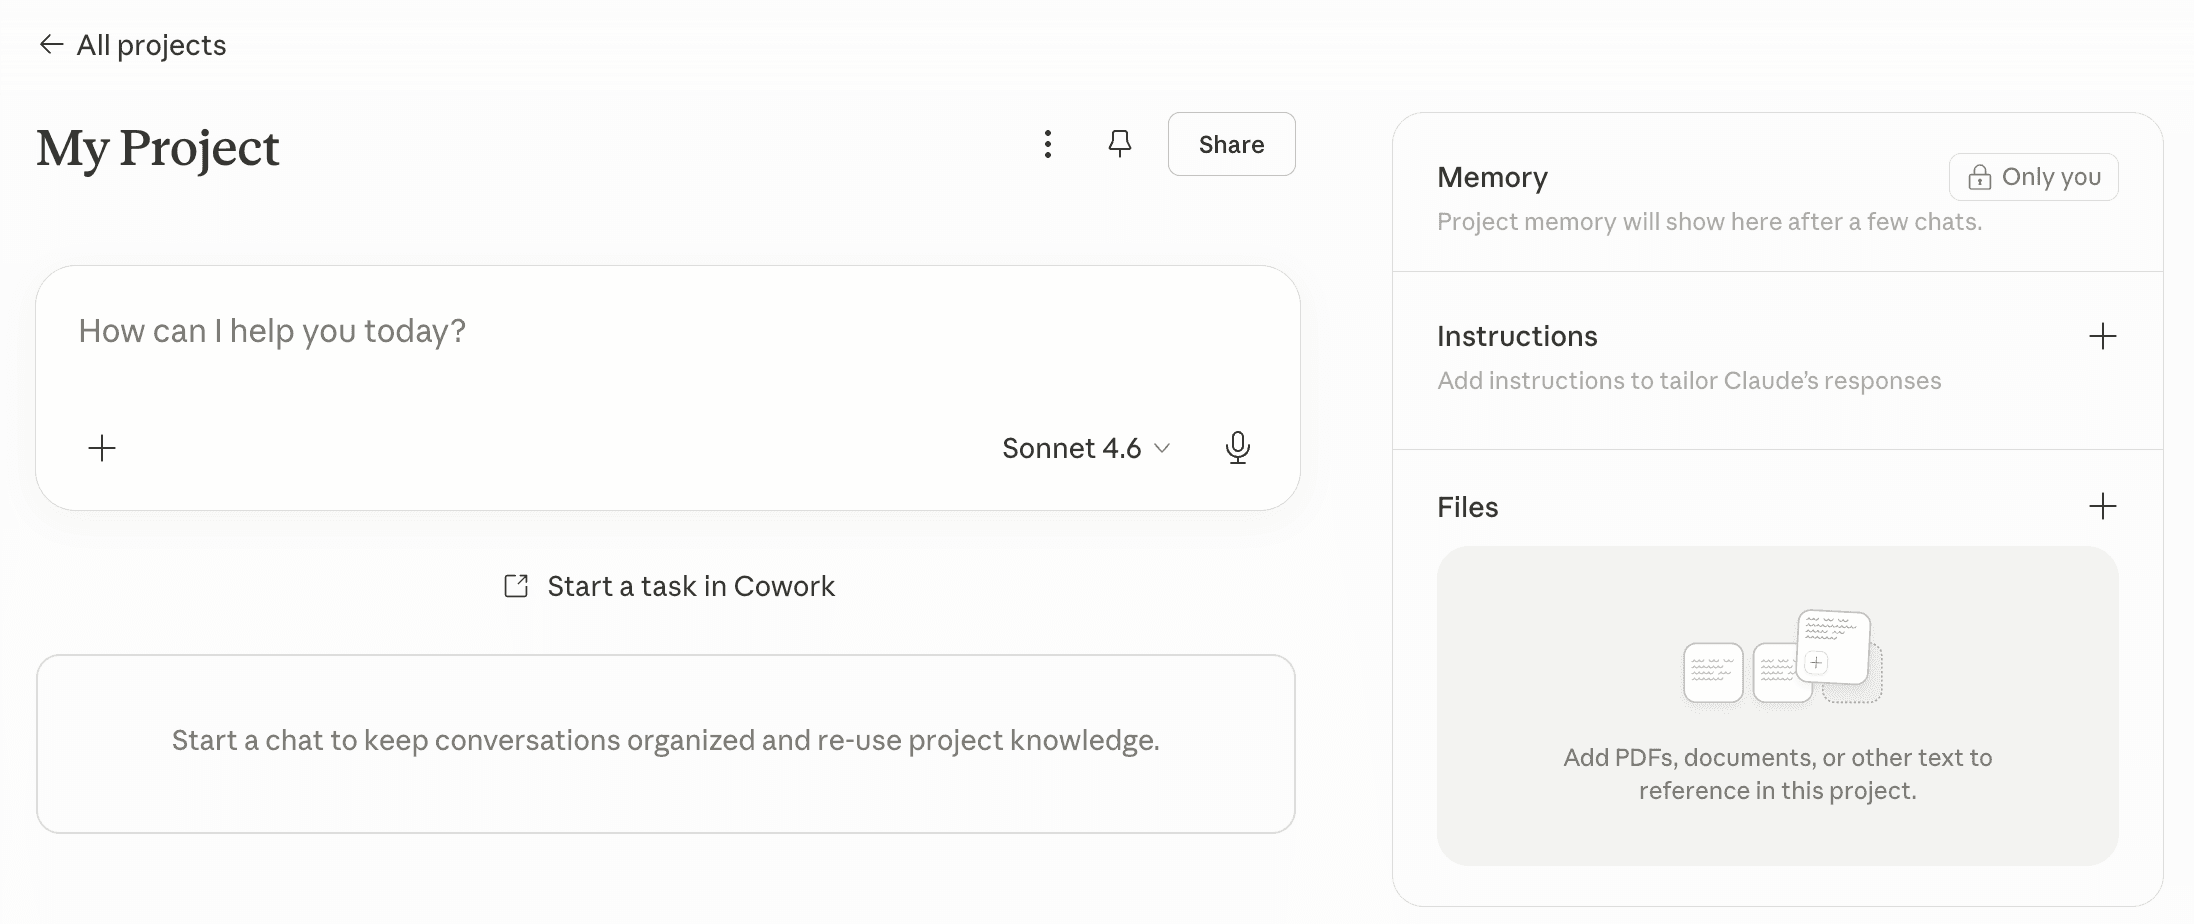Viewport: 2194px width, 924px height.
Task: Click the back arrow to leave project
Action: 52,44
